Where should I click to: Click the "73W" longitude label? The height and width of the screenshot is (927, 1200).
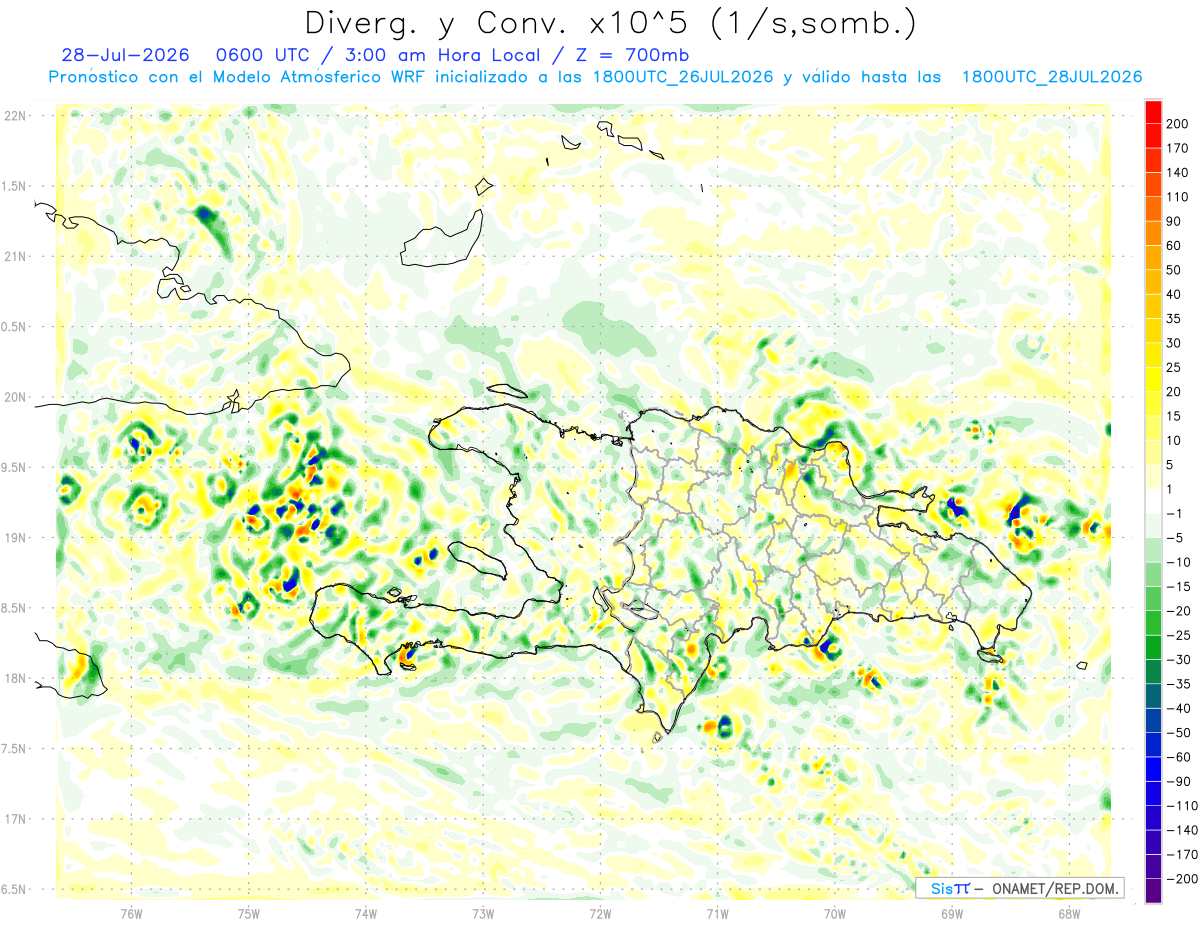[x=483, y=914]
